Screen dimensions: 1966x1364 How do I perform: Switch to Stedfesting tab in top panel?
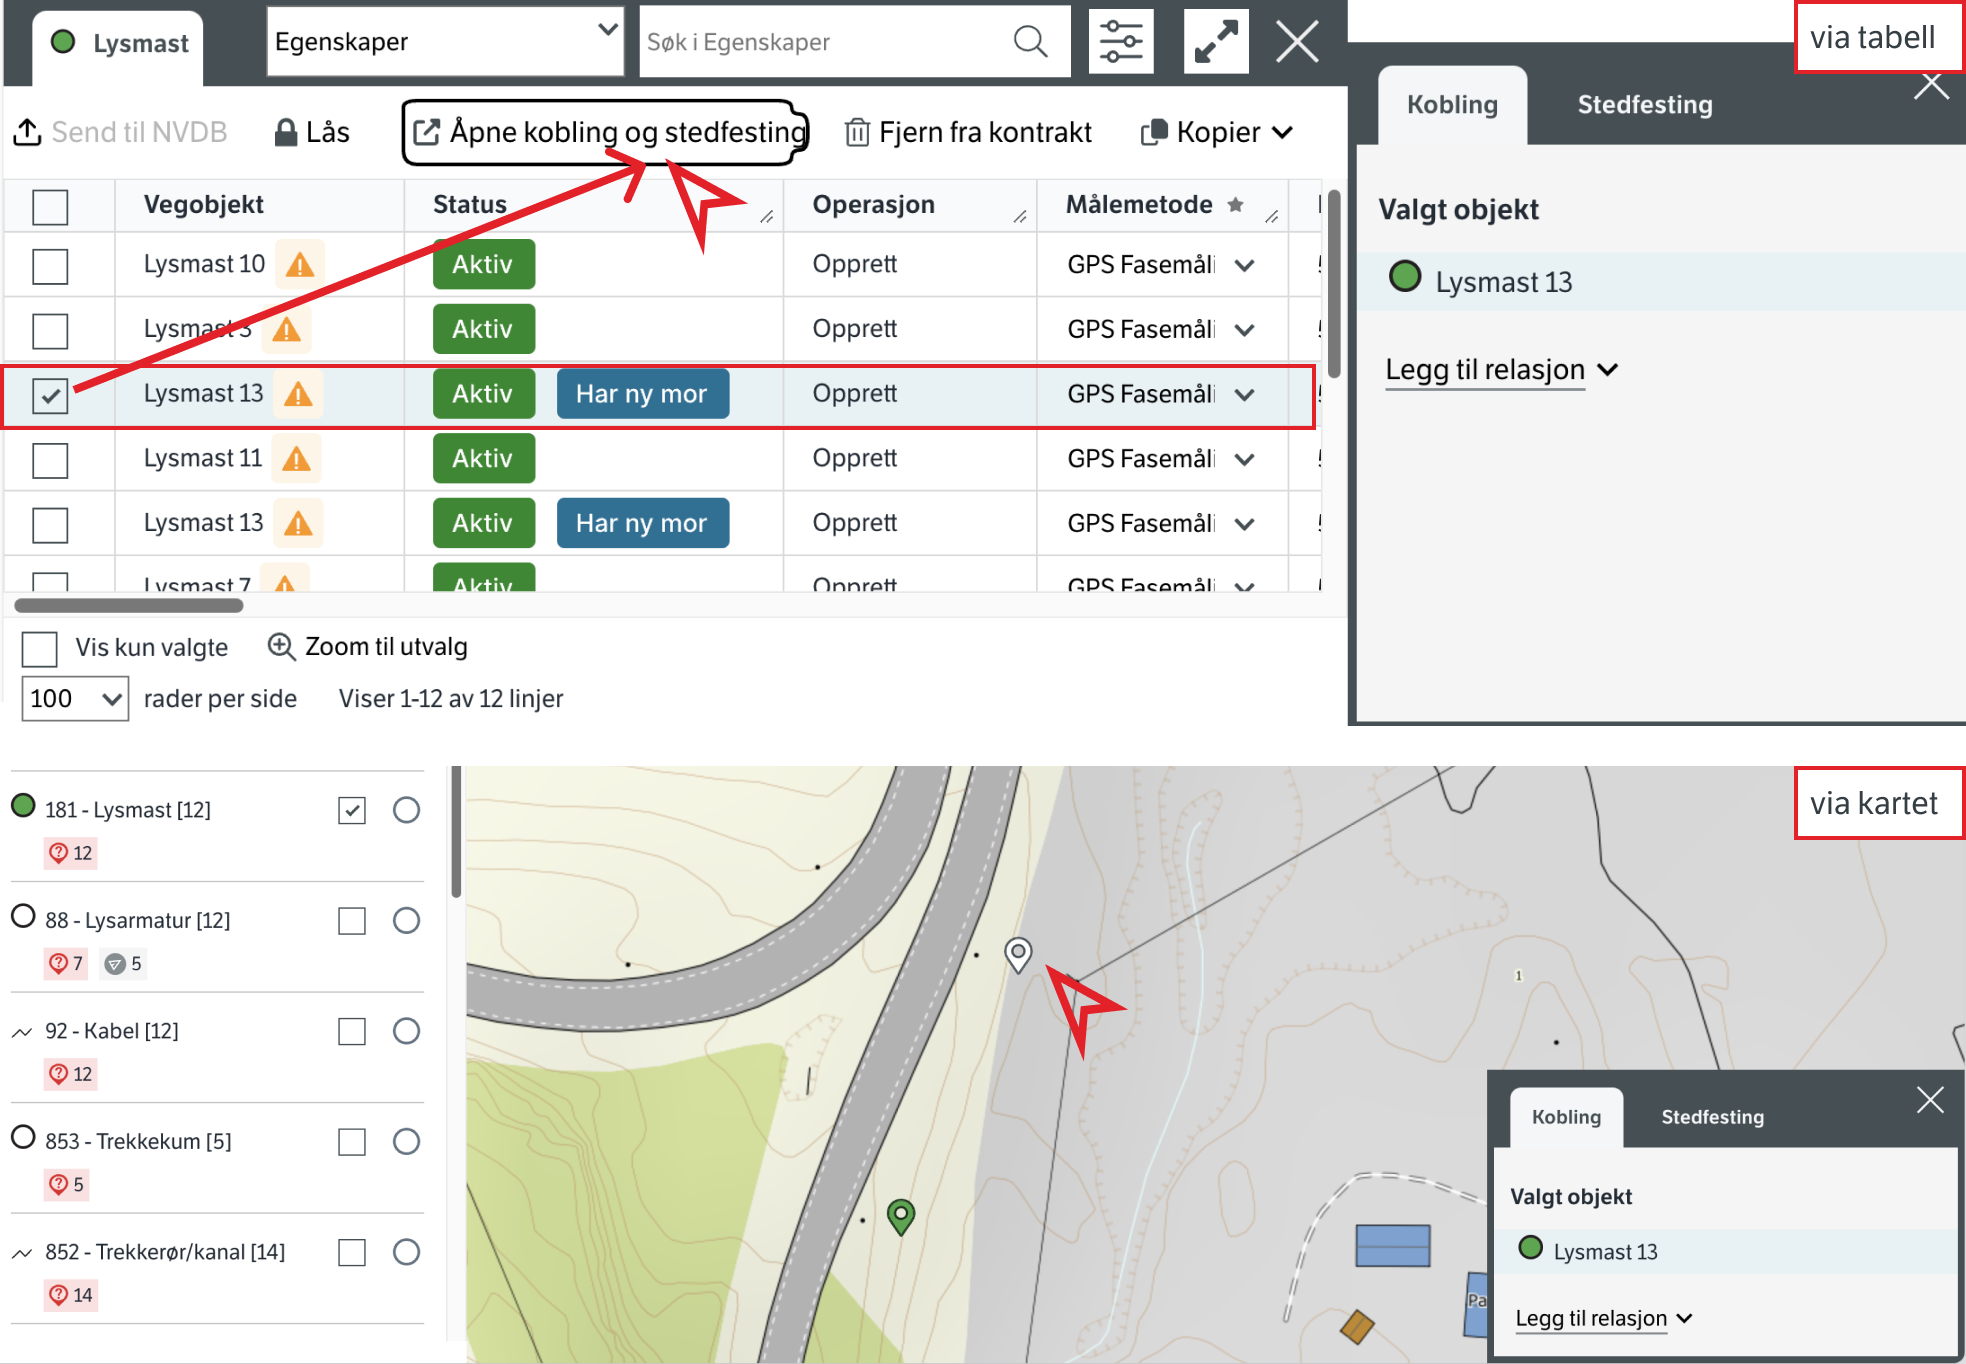[1644, 105]
